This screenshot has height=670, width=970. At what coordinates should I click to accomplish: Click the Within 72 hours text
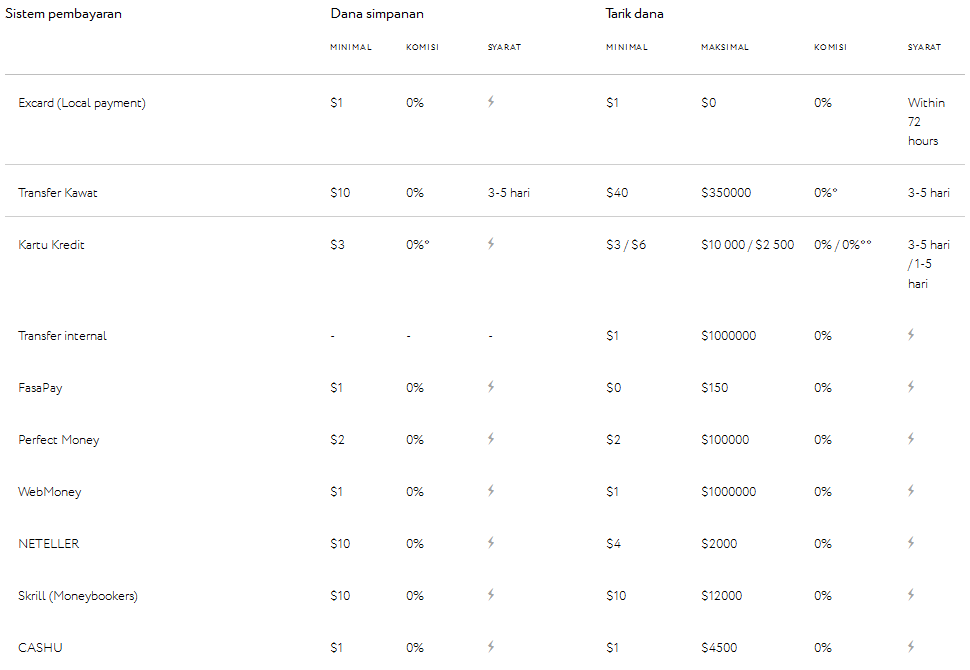(x=926, y=121)
